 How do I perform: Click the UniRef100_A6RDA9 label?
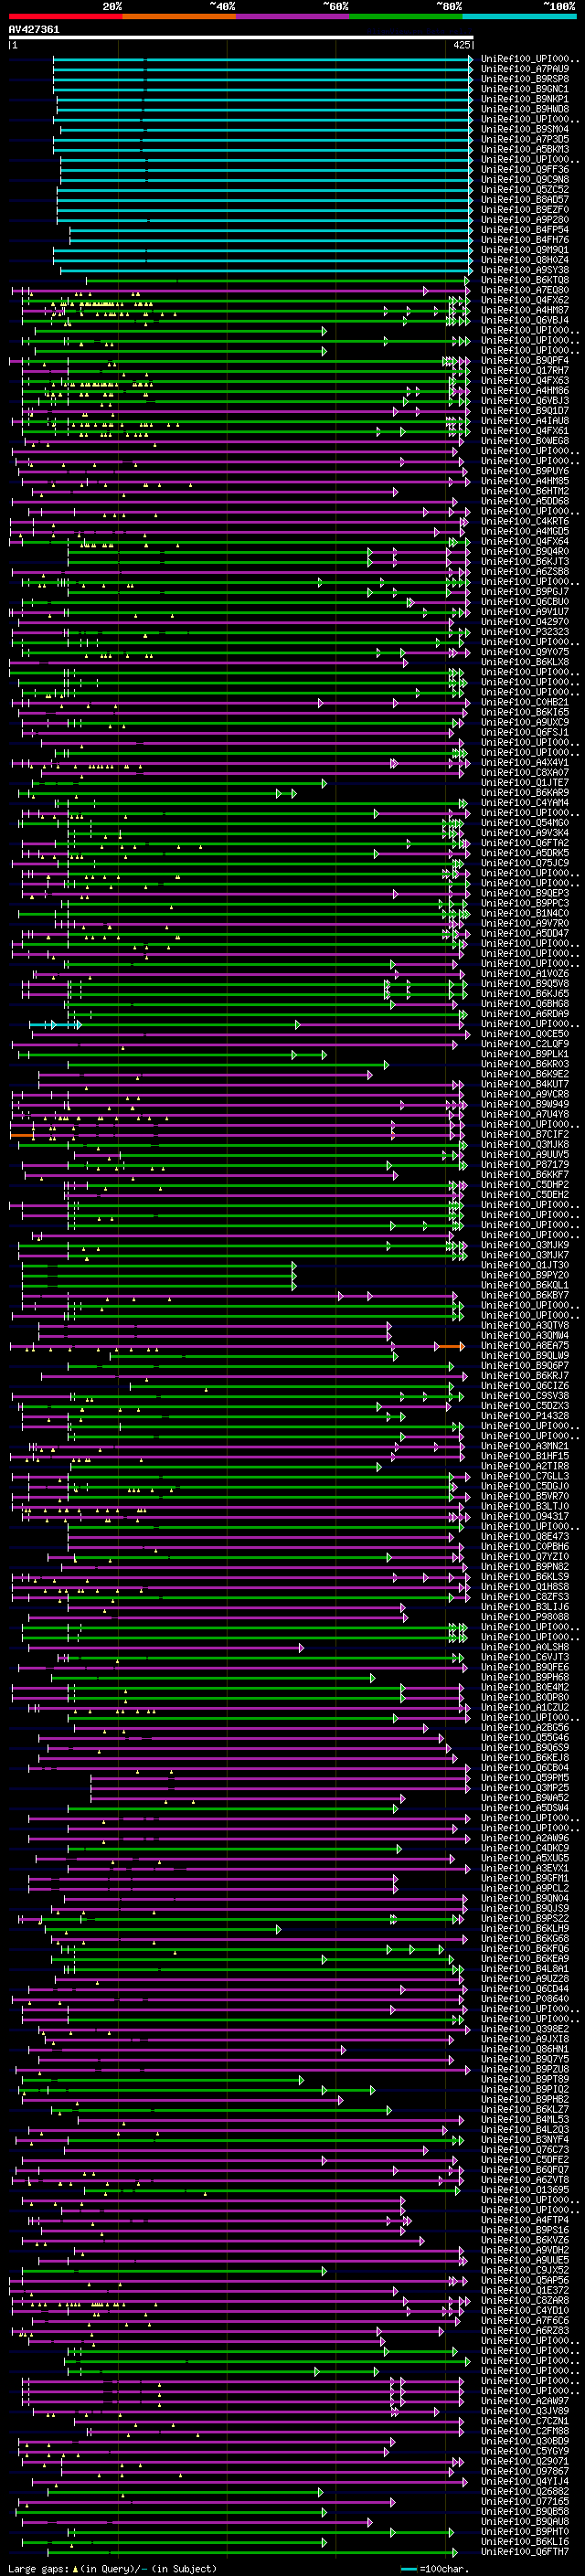coord(525,1013)
